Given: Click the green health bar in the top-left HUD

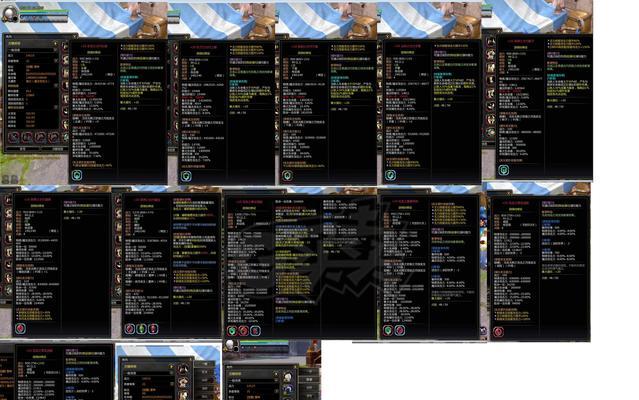Looking at the screenshot, I should tap(44, 12).
